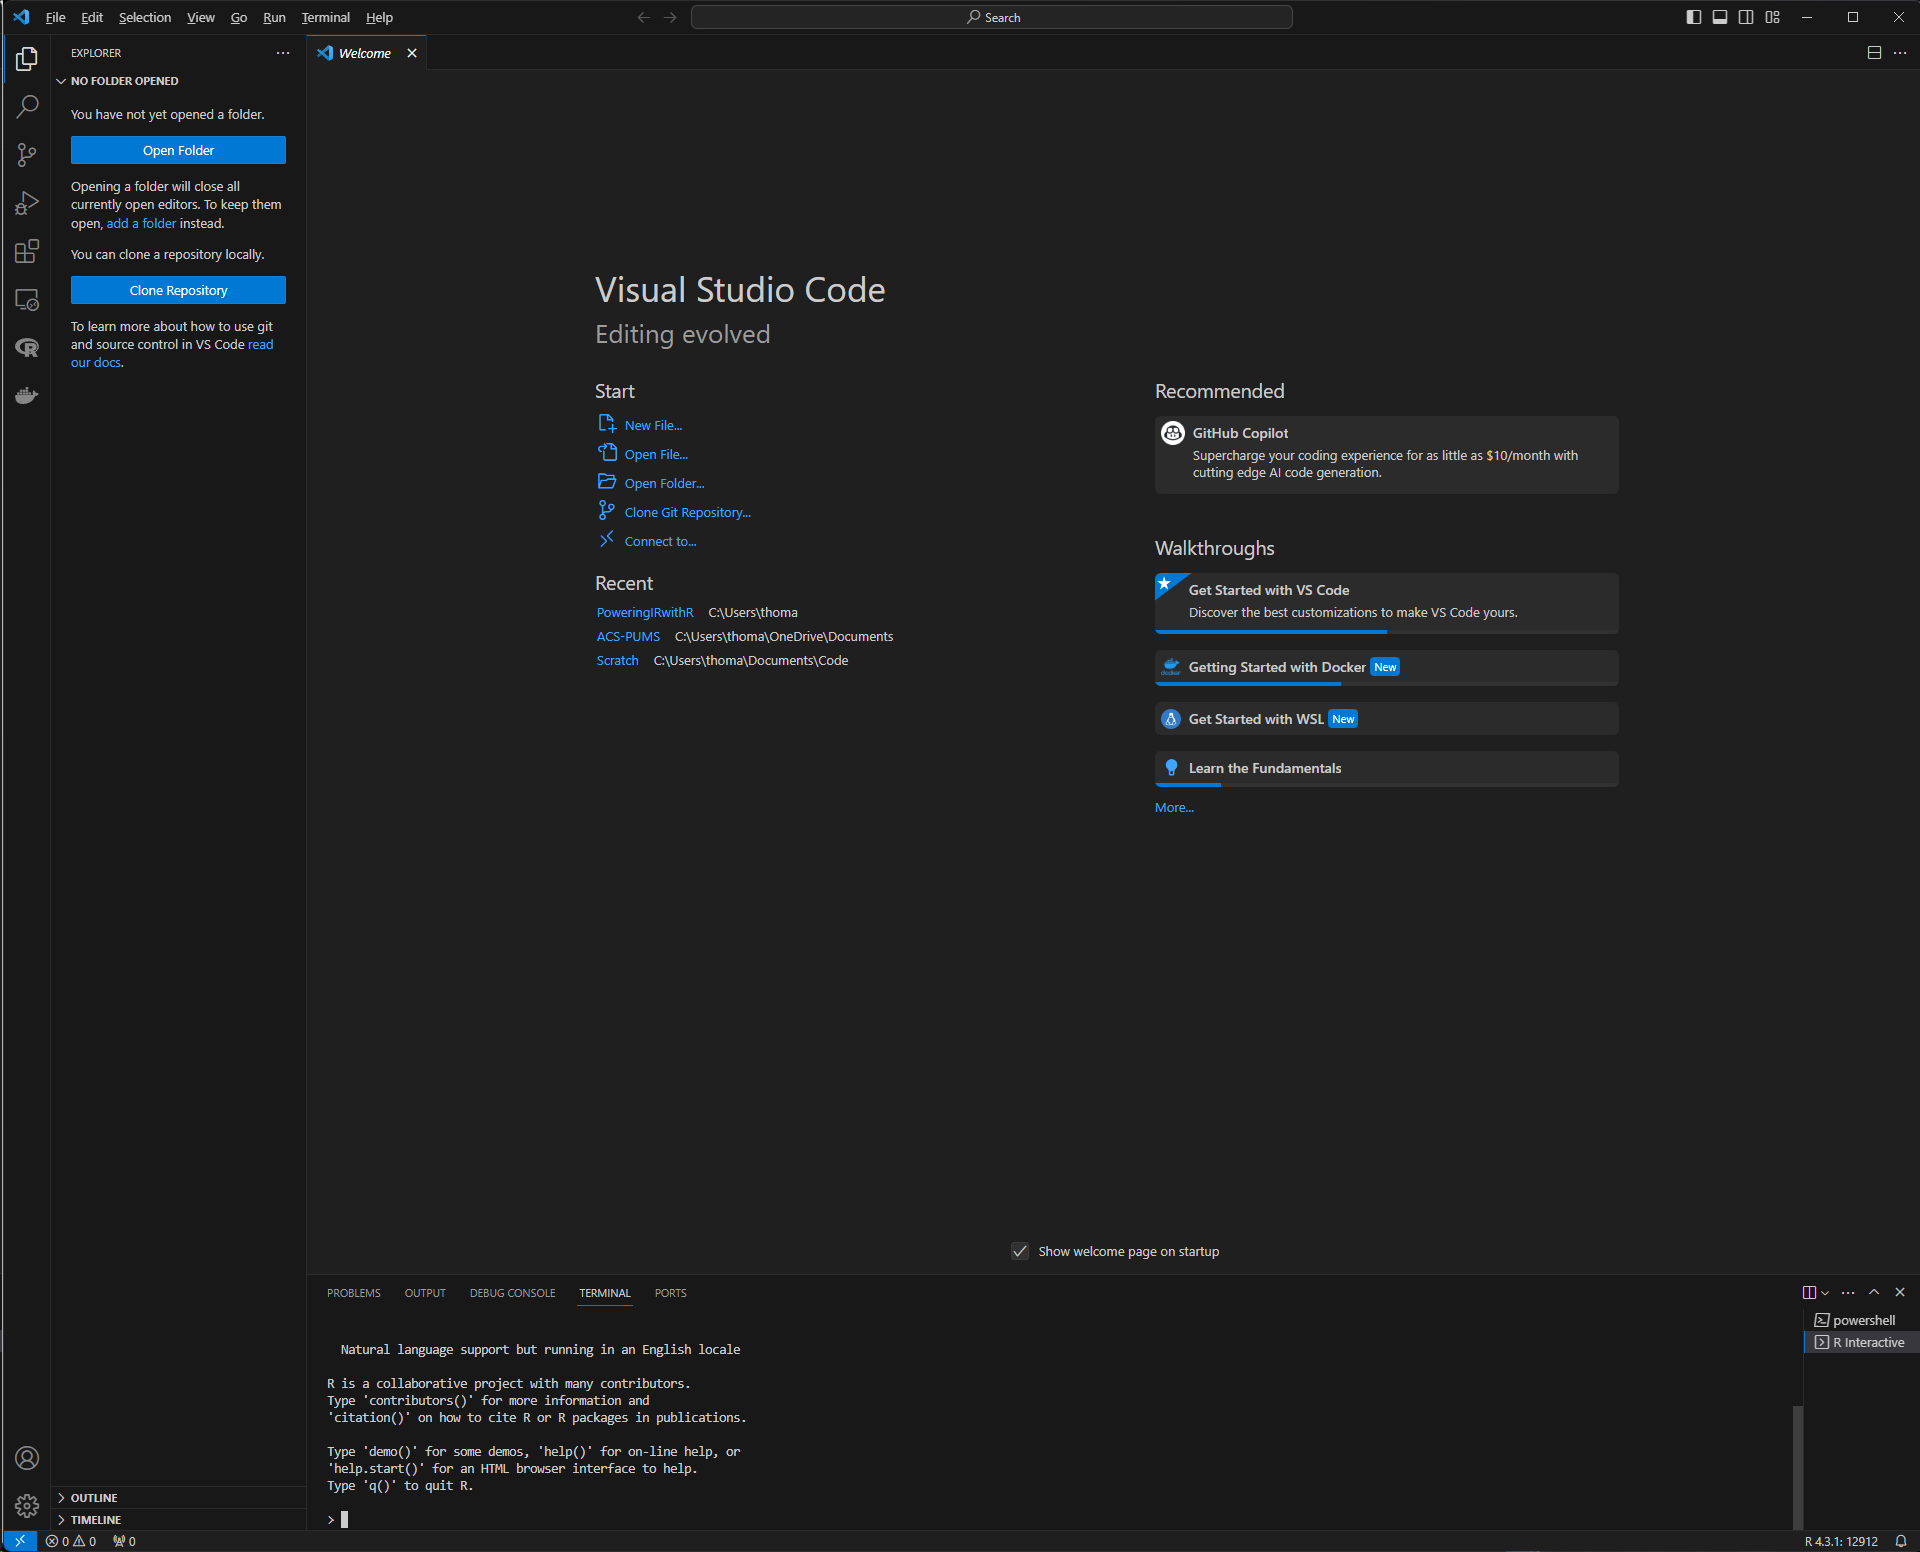The width and height of the screenshot is (1920, 1552).
Task: Switch to the Debug Console tab
Action: 512,1293
